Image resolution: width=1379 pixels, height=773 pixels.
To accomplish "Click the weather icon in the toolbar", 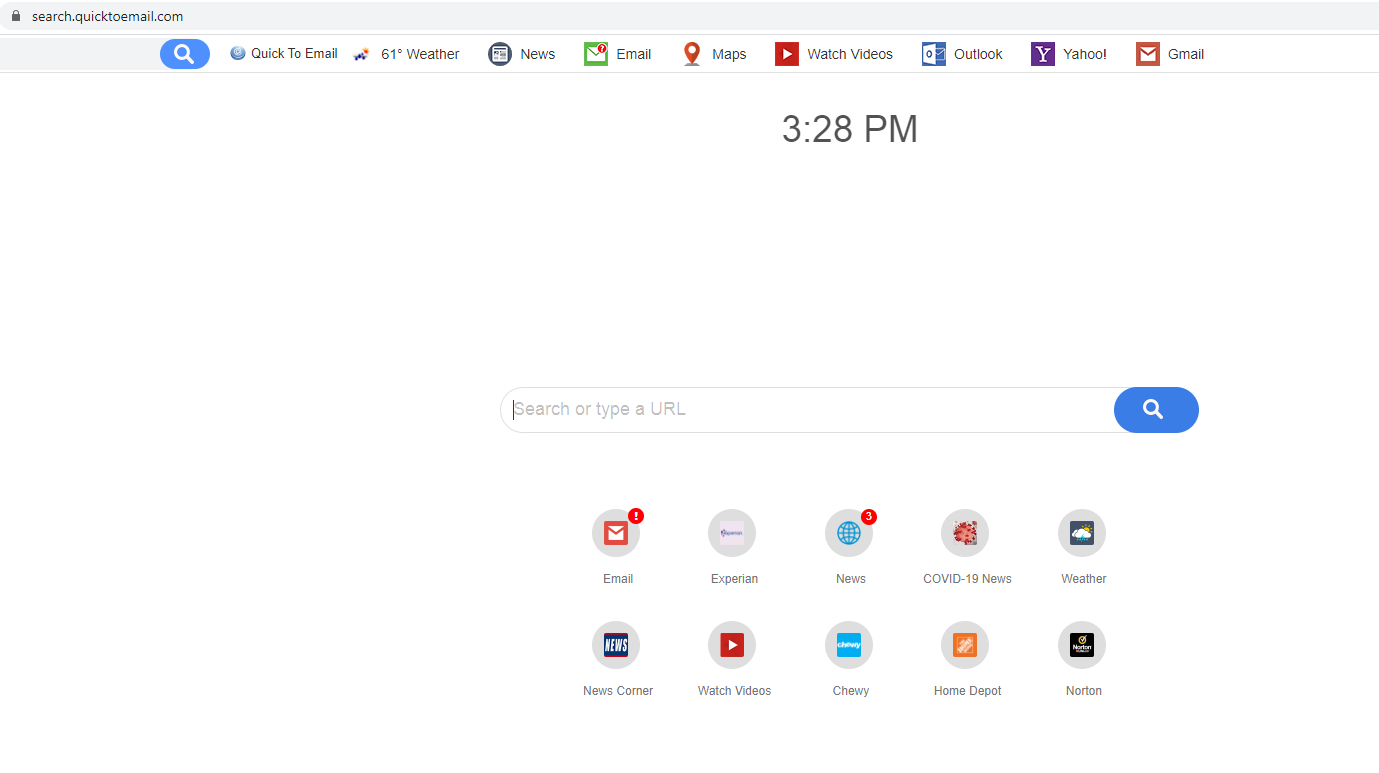I will coord(362,54).
